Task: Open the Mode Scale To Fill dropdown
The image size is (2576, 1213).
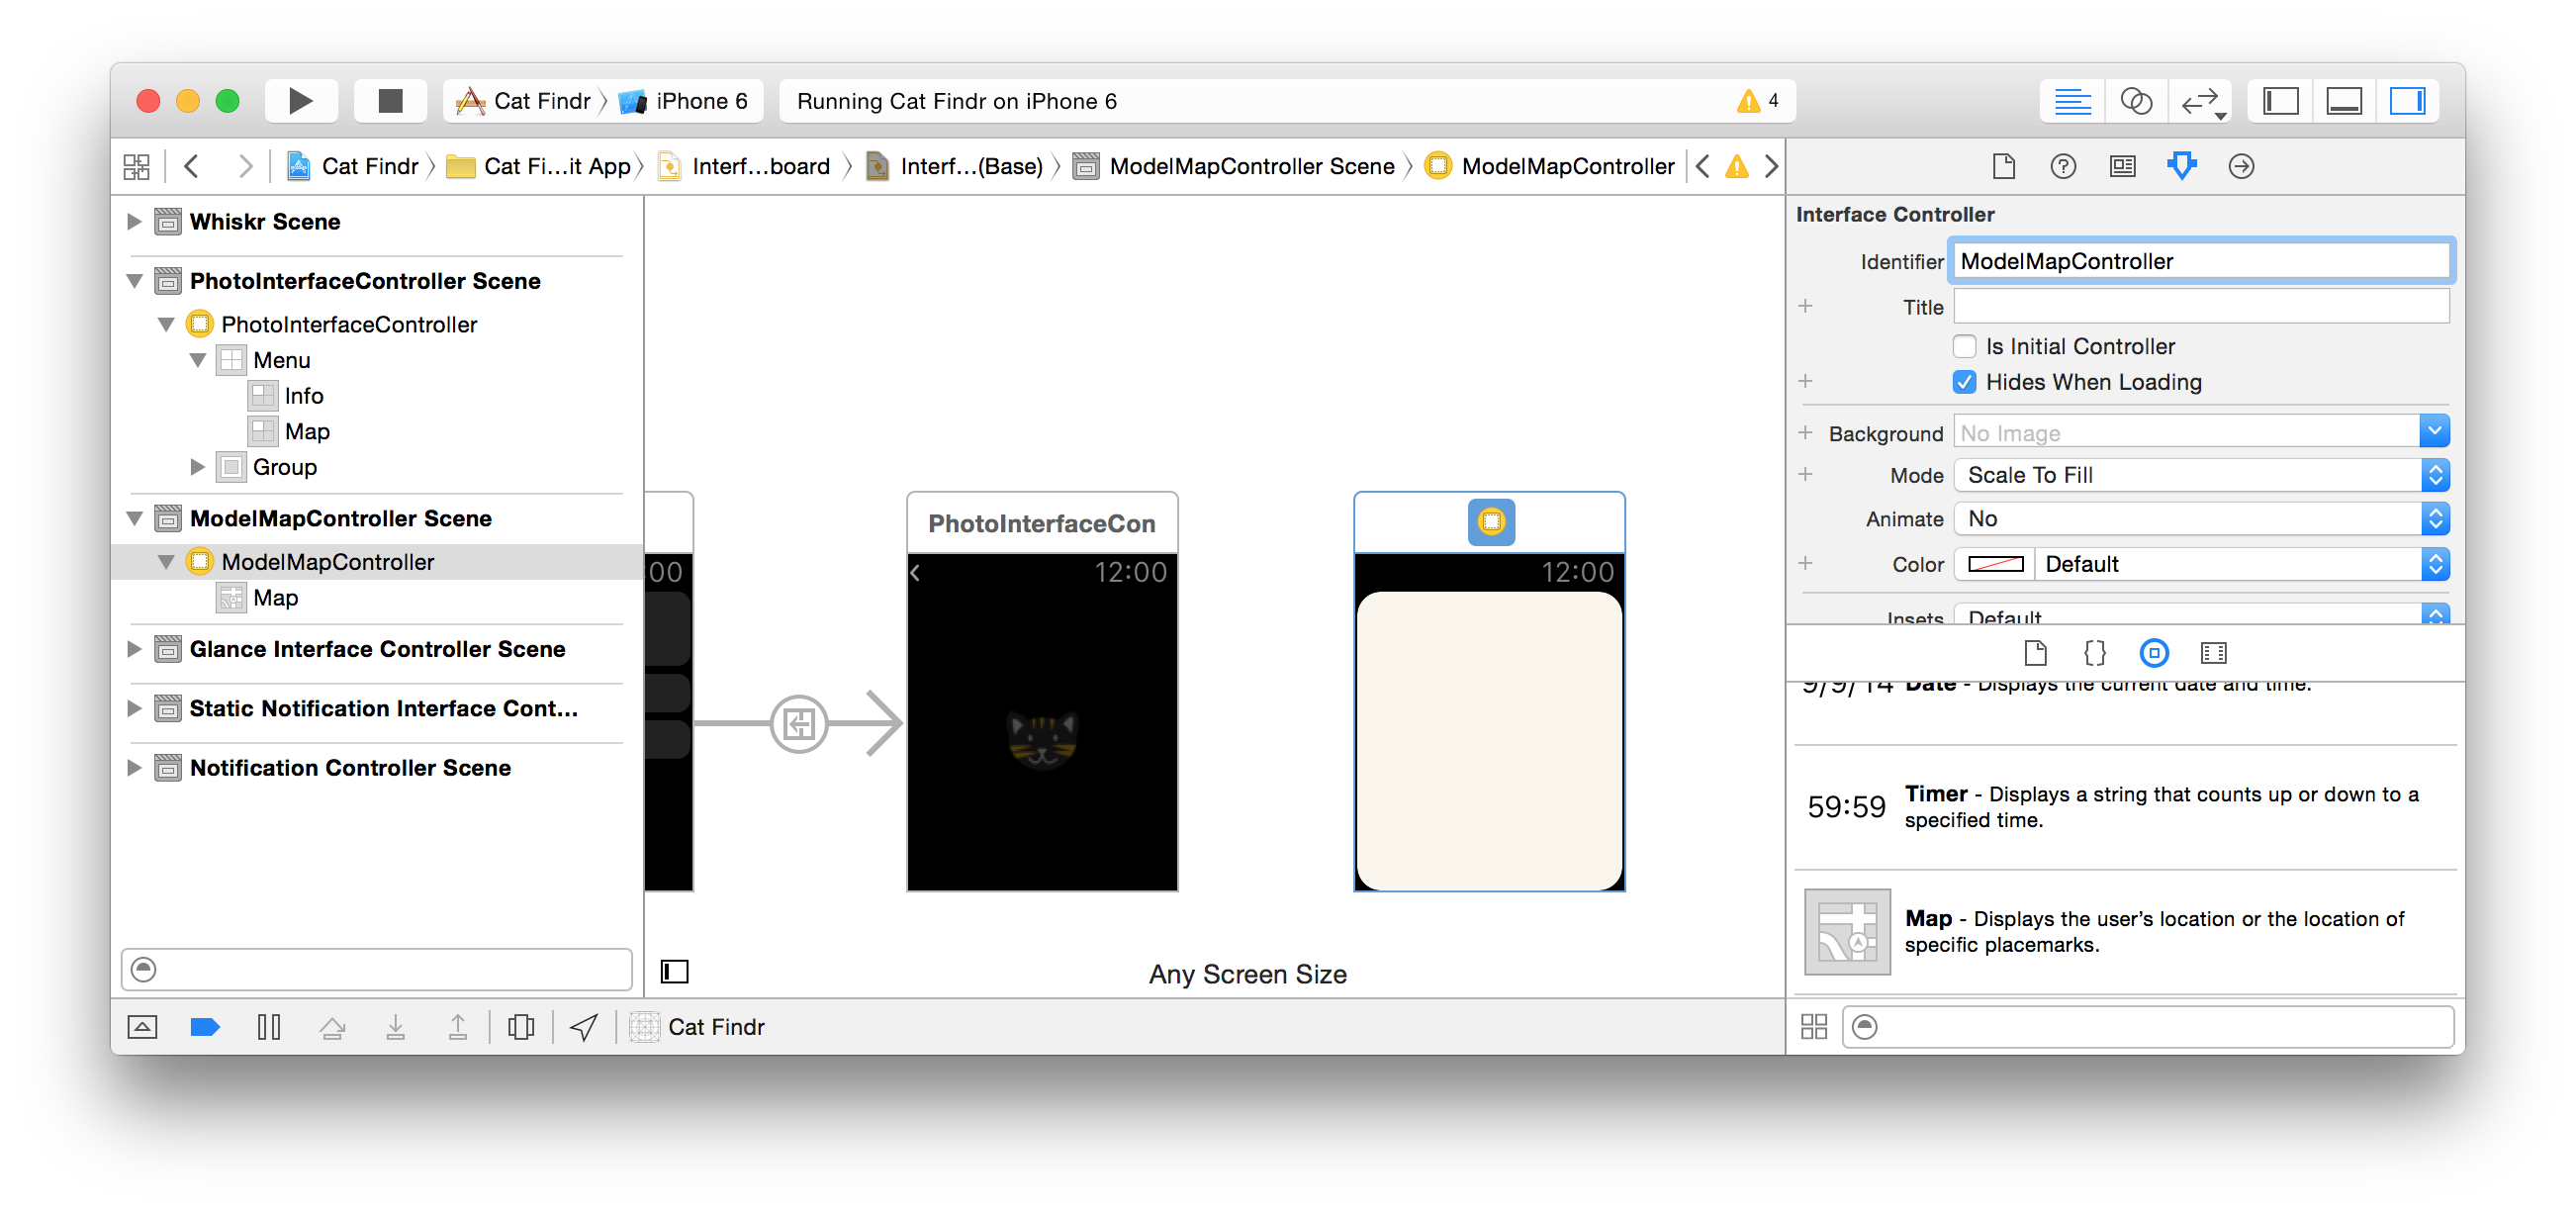Action: (2201, 475)
